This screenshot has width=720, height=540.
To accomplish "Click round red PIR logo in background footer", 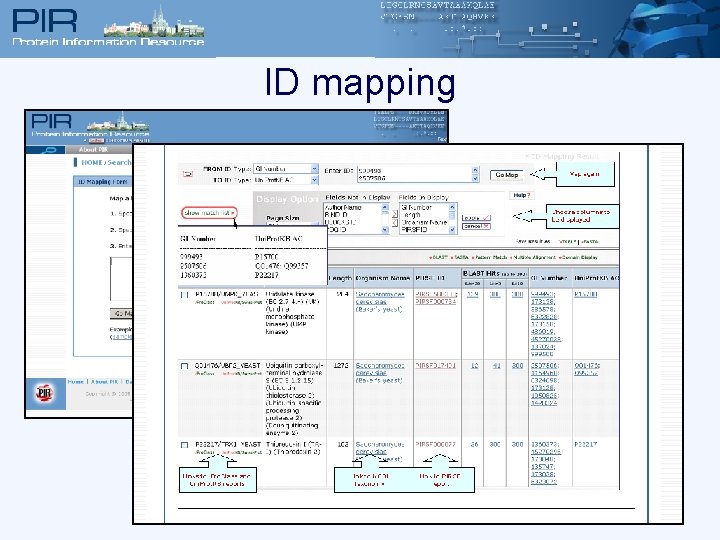I will click(x=45, y=394).
